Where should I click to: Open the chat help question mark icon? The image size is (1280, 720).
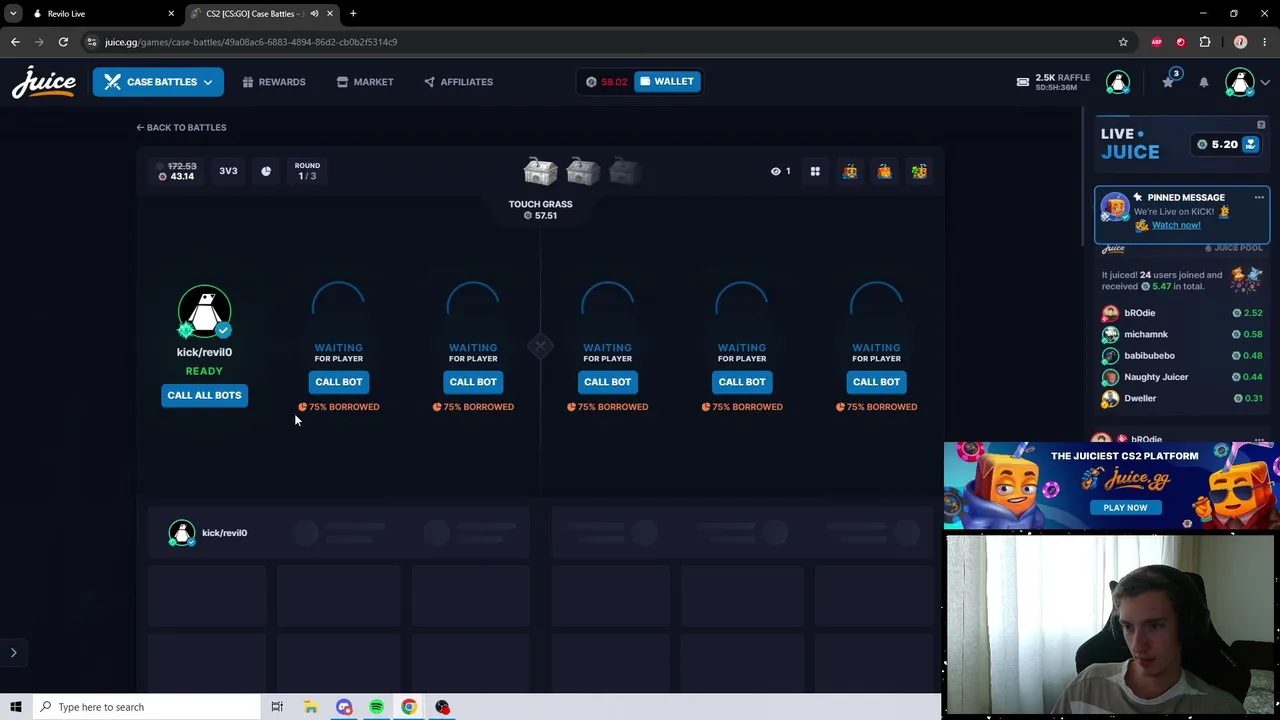(1261, 125)
